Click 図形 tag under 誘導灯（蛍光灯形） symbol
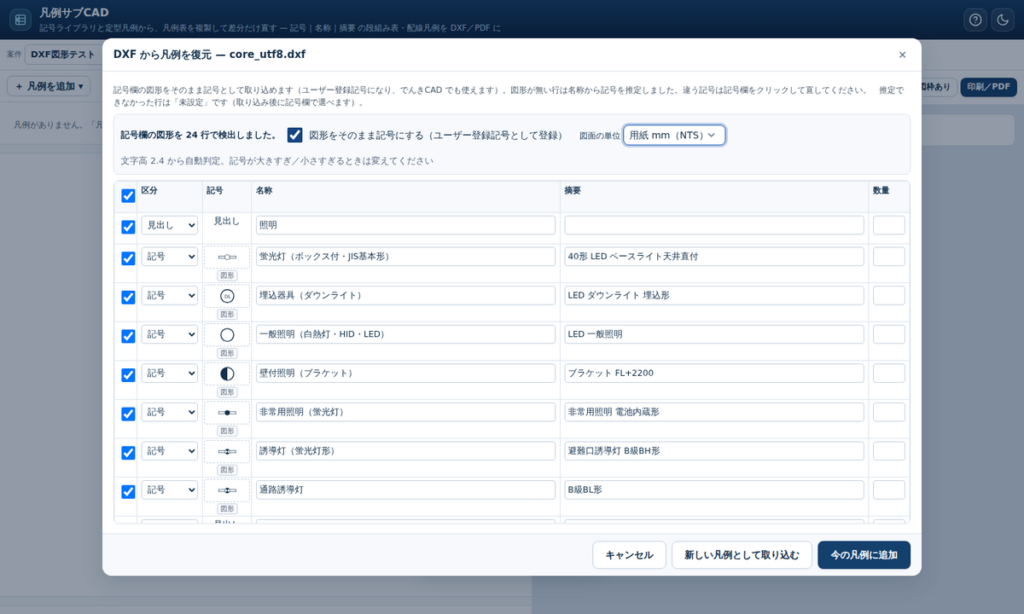The image size is (1024, 614). 227,470
